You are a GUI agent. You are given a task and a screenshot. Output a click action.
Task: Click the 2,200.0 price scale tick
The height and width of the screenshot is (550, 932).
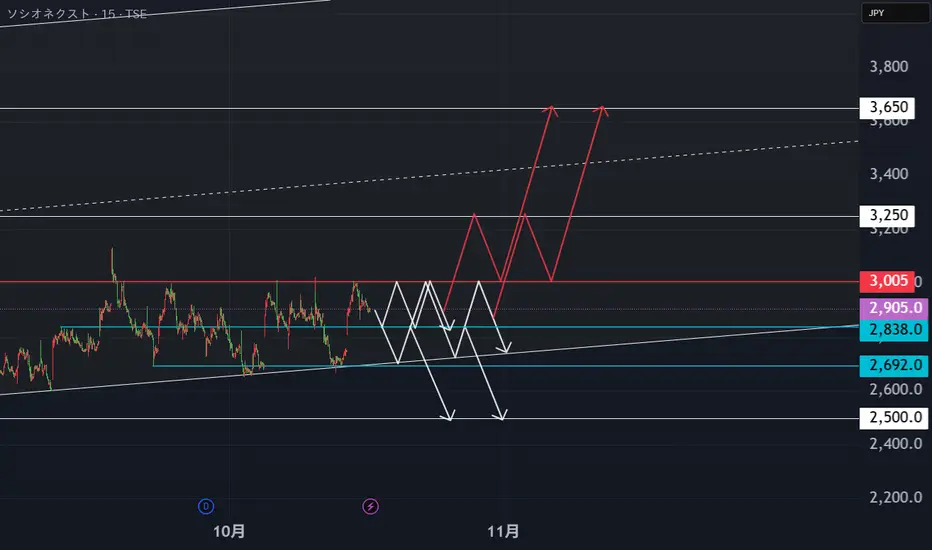896,497
